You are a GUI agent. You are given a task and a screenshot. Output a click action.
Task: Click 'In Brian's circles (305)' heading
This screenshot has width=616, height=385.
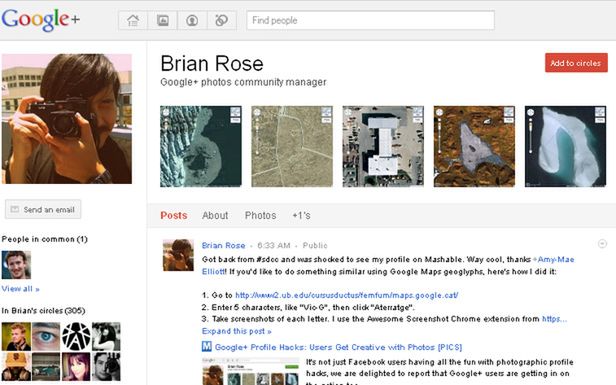click(43, 310)
